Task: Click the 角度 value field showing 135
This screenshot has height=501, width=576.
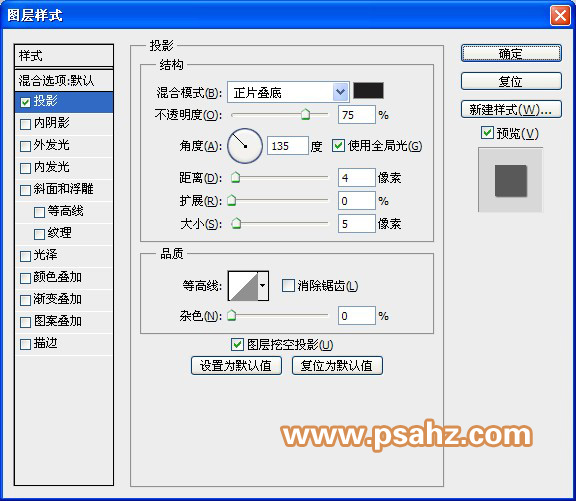Action: pyautogui.click(x=288, y=146)
